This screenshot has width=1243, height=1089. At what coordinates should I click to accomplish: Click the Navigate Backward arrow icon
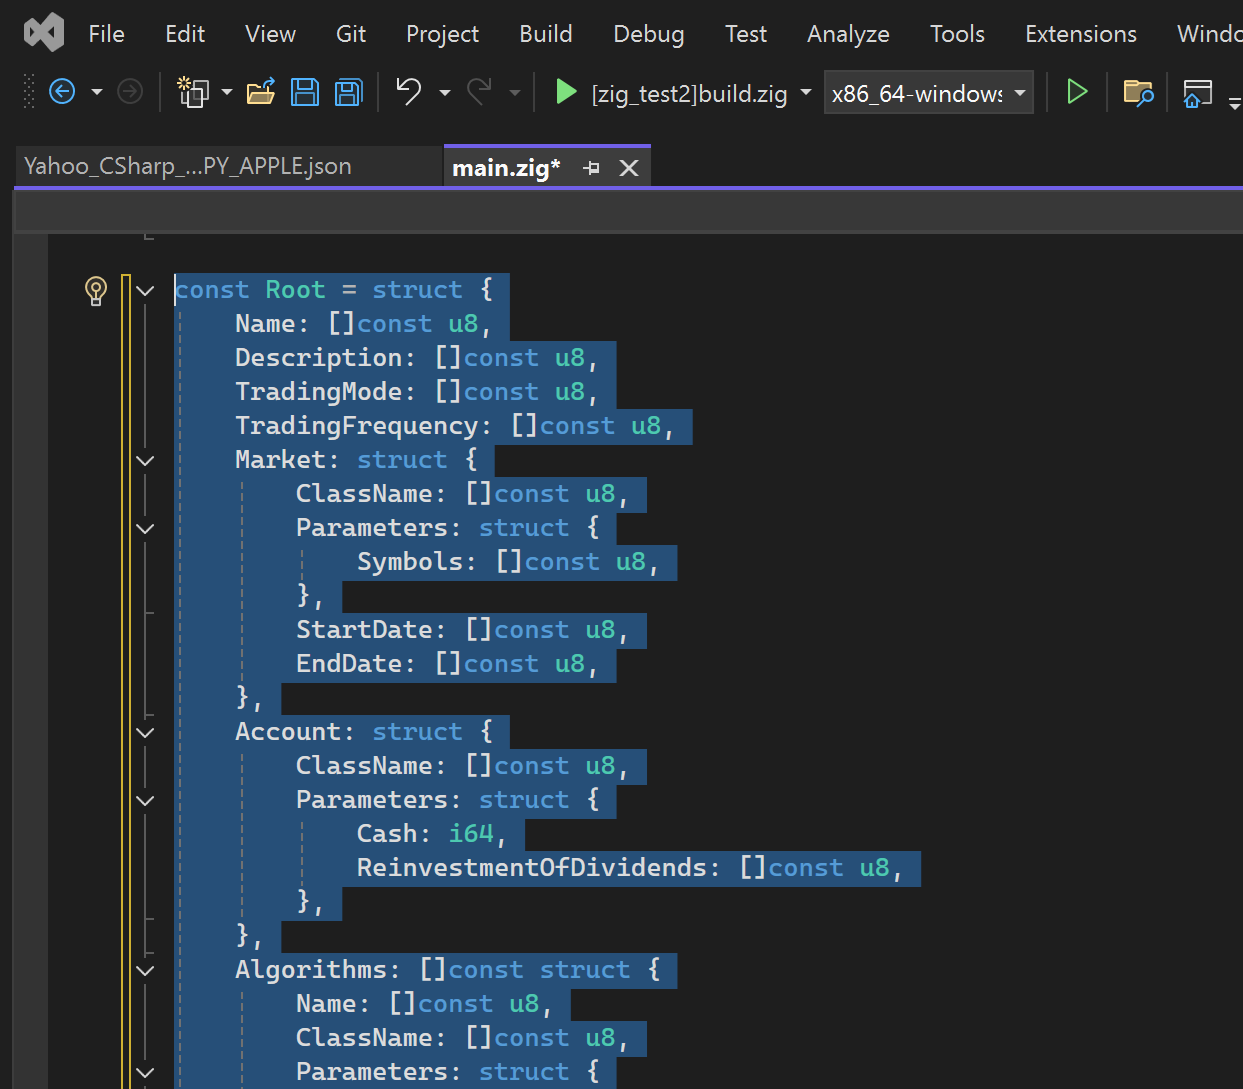click(x=62, y=92)
